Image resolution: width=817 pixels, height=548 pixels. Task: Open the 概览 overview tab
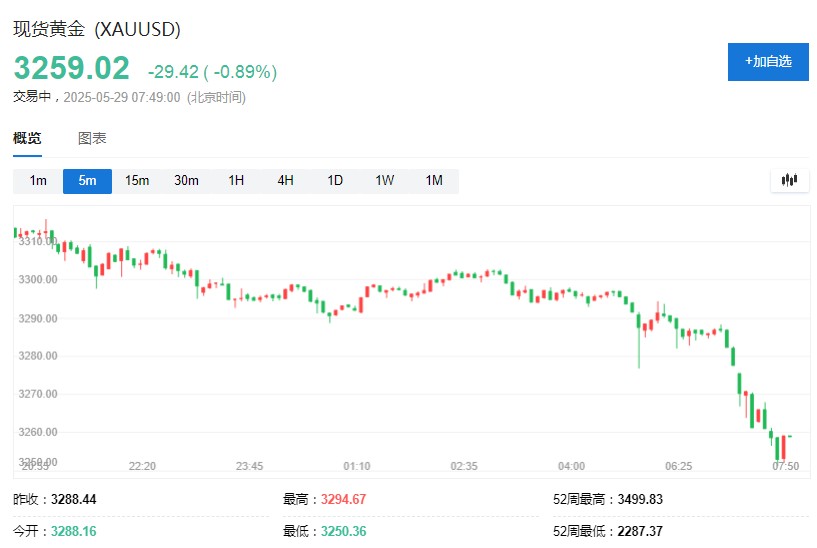coord(27,138)
